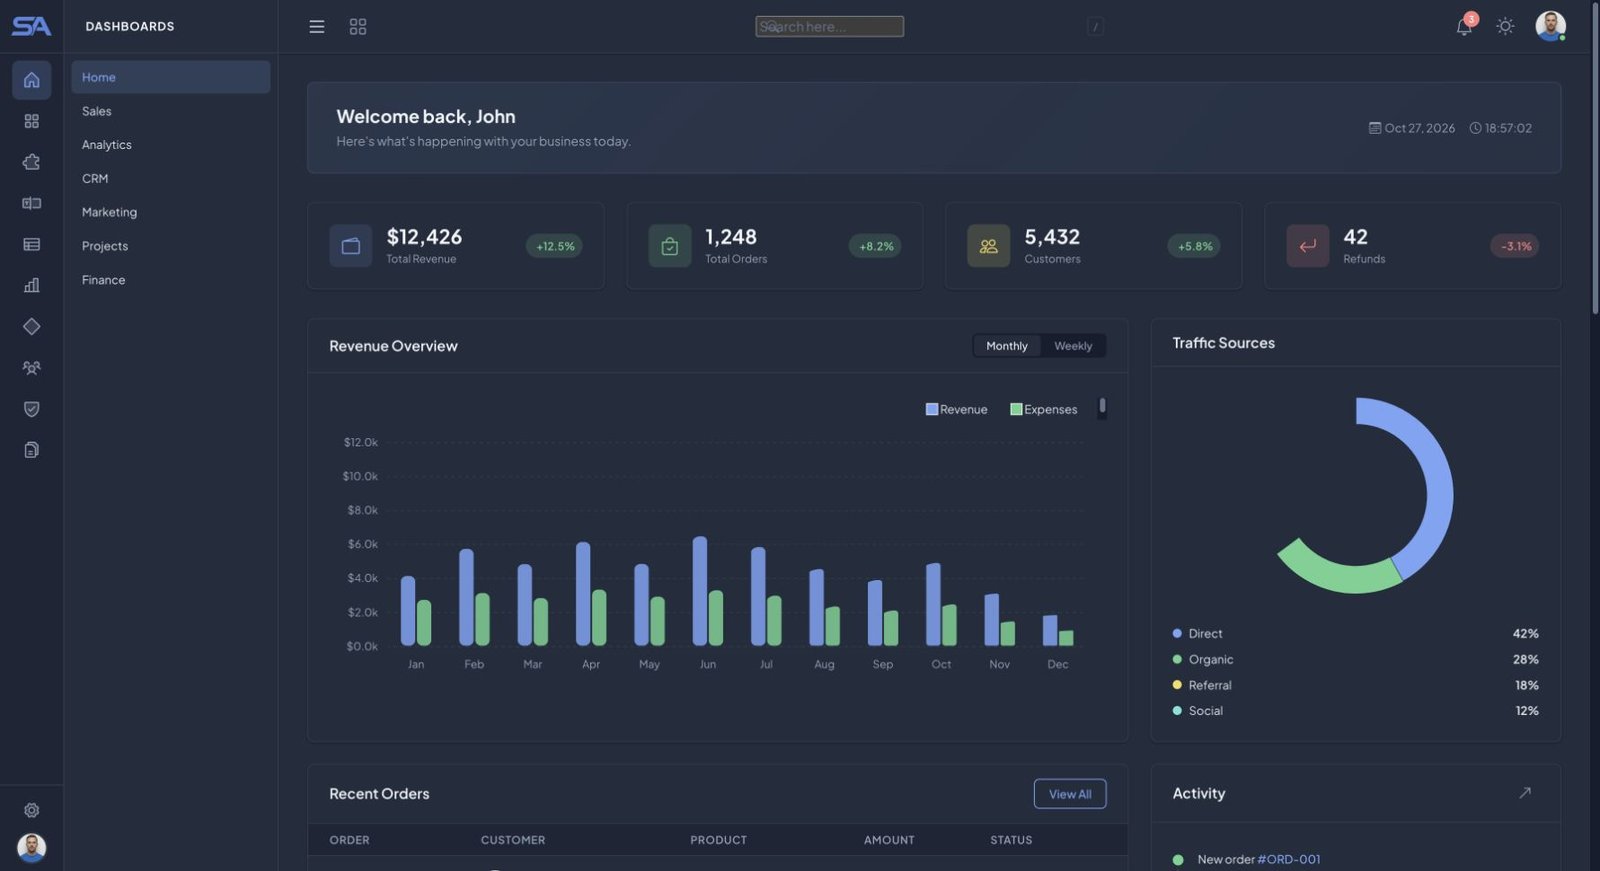Viewport: 1600px width, 871px height.
Task: Click the page vertical scrollbar
Action: coord(1594,160)
